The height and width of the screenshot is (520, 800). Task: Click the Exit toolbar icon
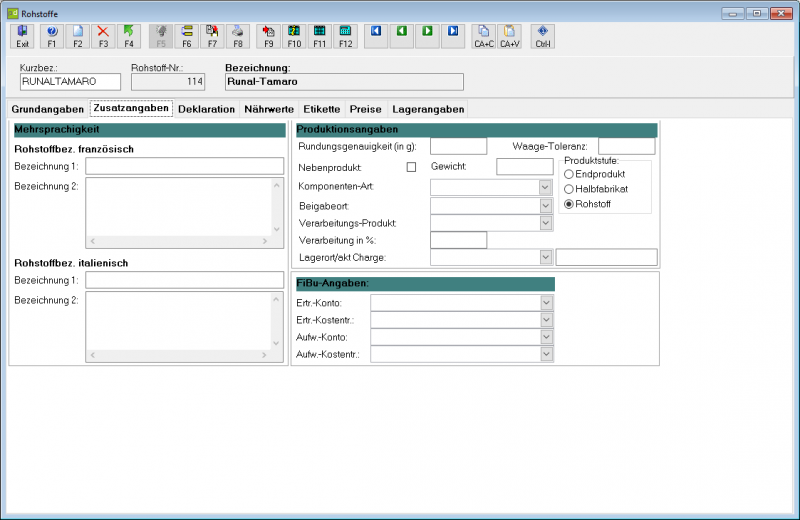22,37
